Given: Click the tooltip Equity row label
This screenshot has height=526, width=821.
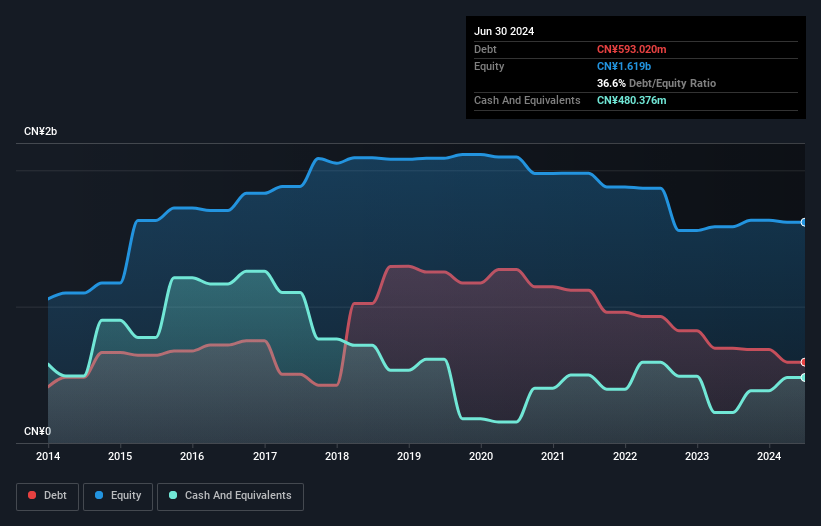Looking at the screenshot, I should coord(489,66).
